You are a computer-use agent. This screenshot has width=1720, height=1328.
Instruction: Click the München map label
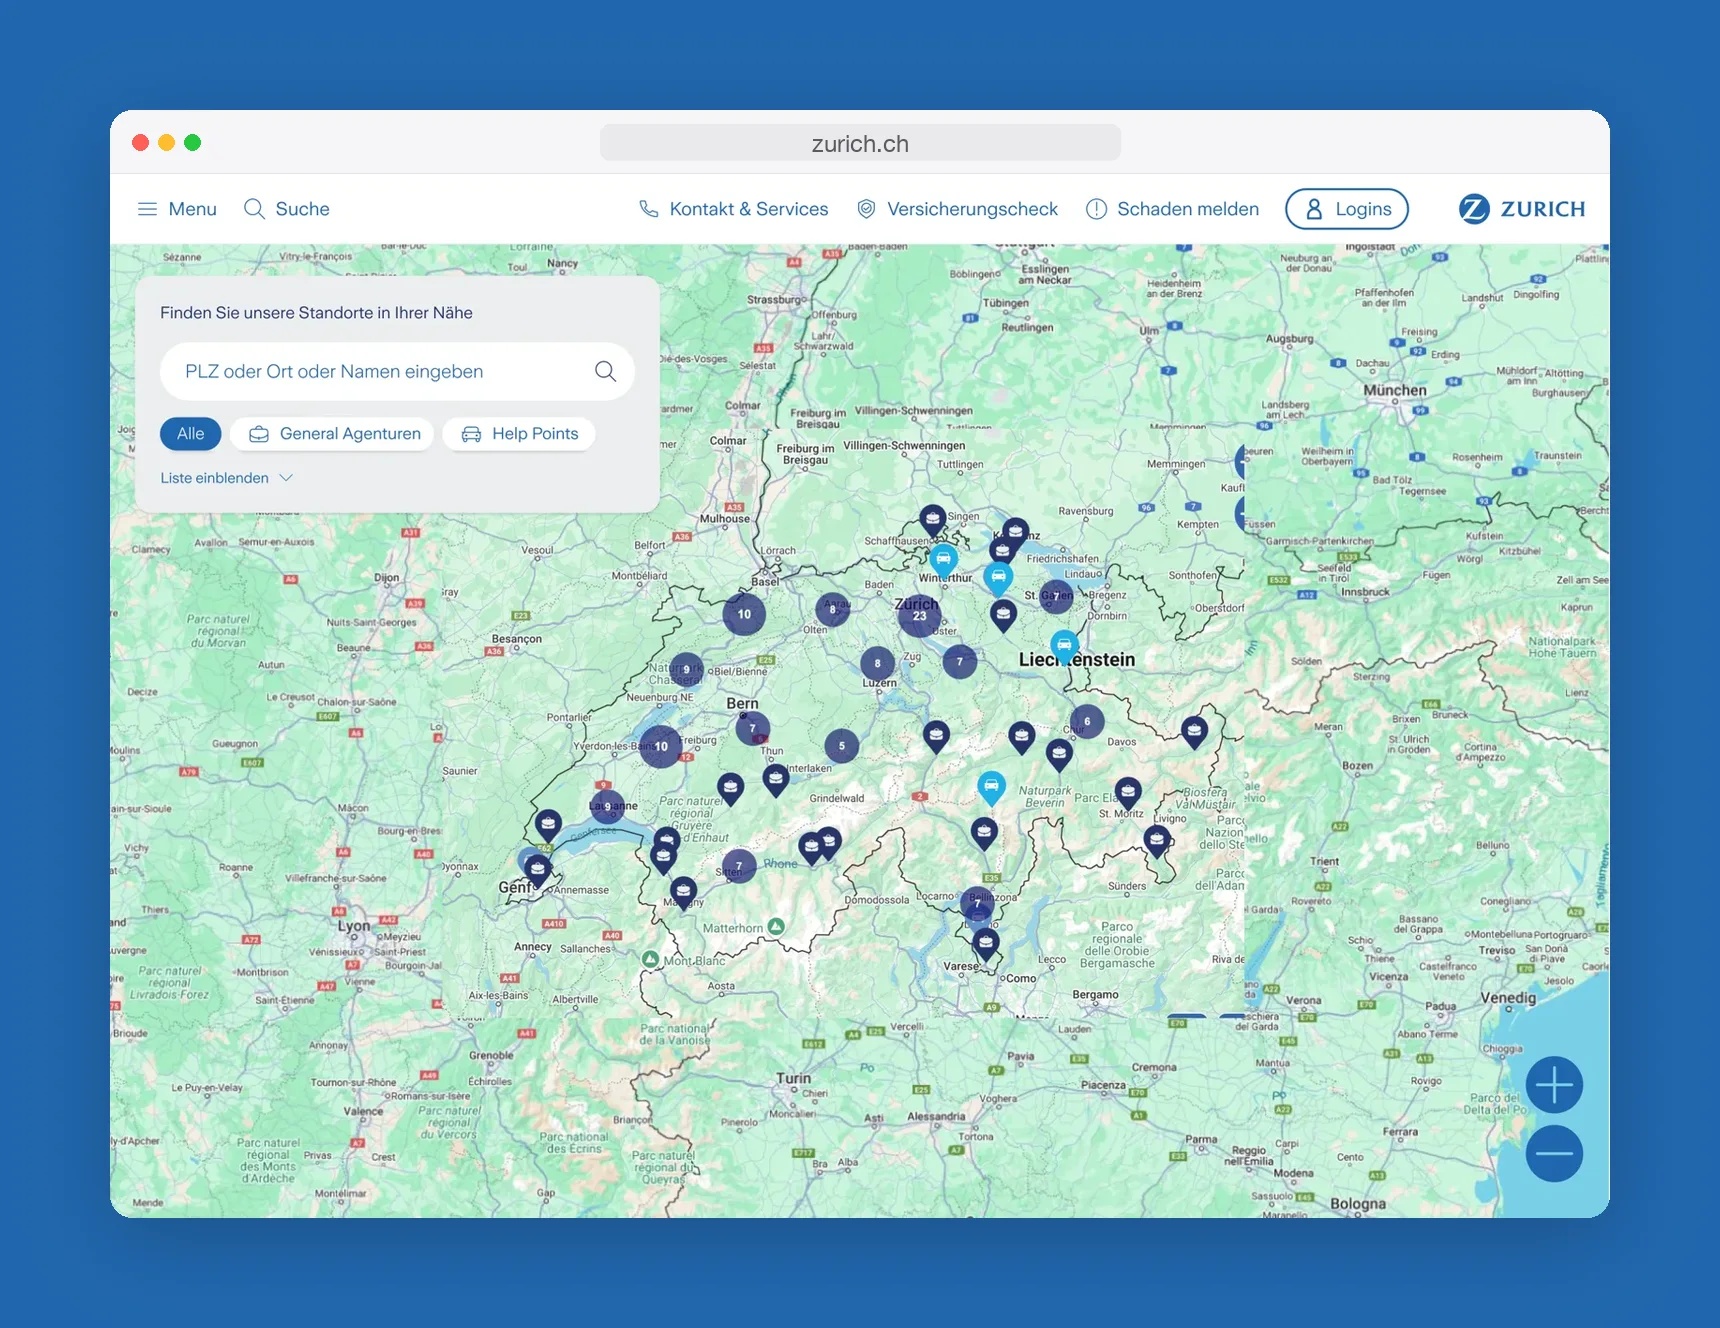pos(1395,390)
